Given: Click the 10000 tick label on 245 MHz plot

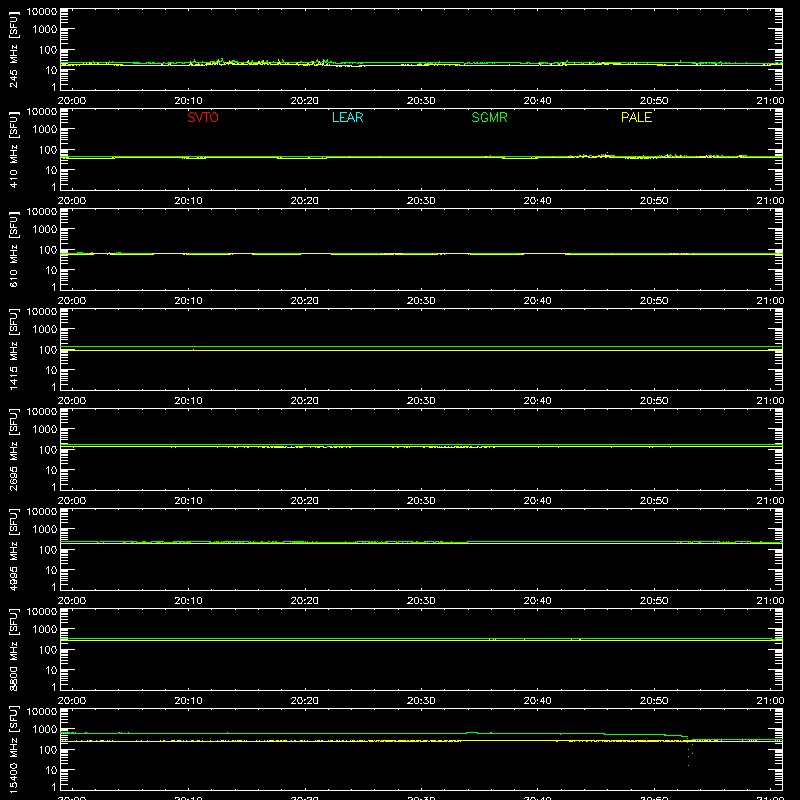Looking at the screenshot, I should pyautogui.click(x=42, y=12).
